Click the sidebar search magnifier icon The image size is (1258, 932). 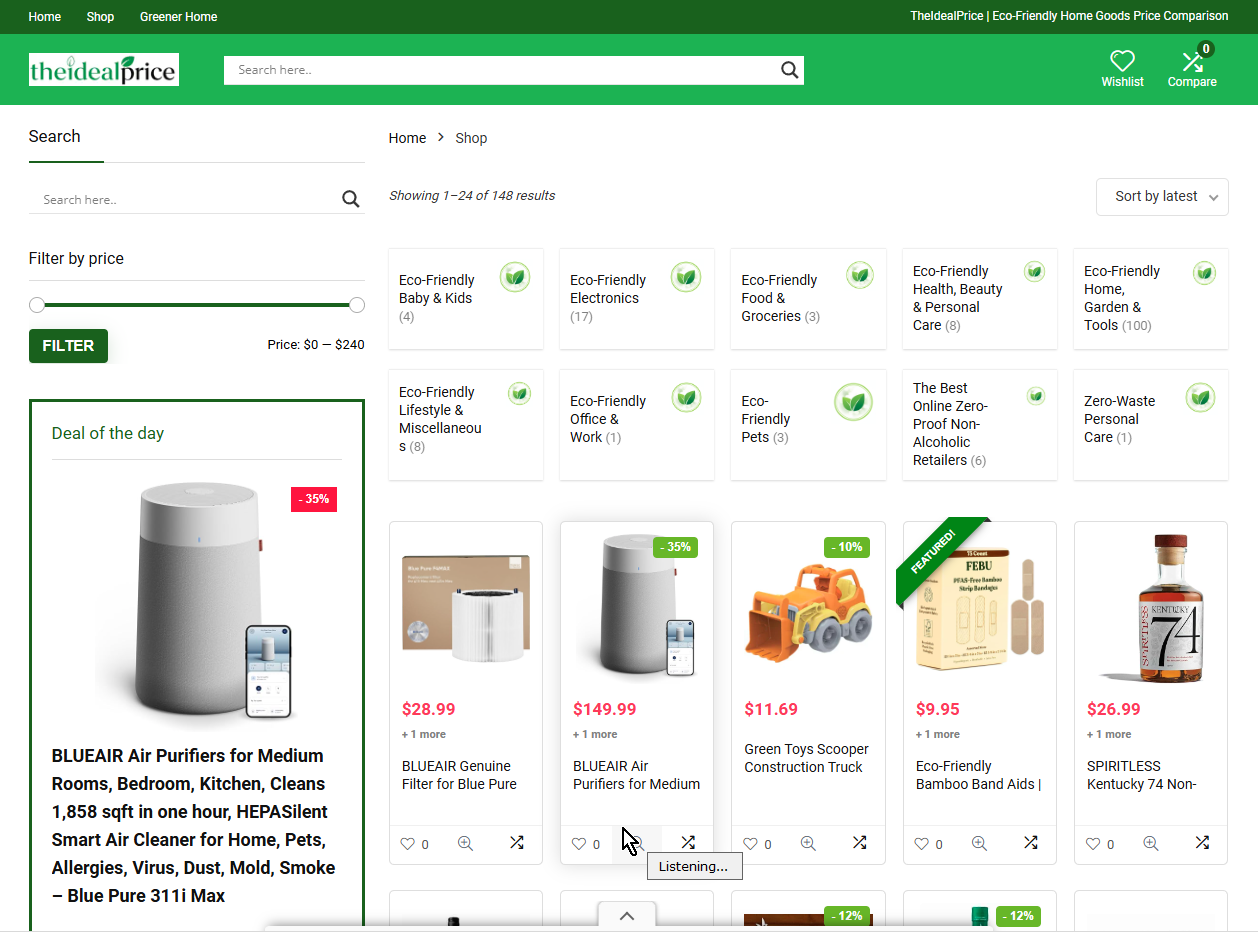click(350, 199)
